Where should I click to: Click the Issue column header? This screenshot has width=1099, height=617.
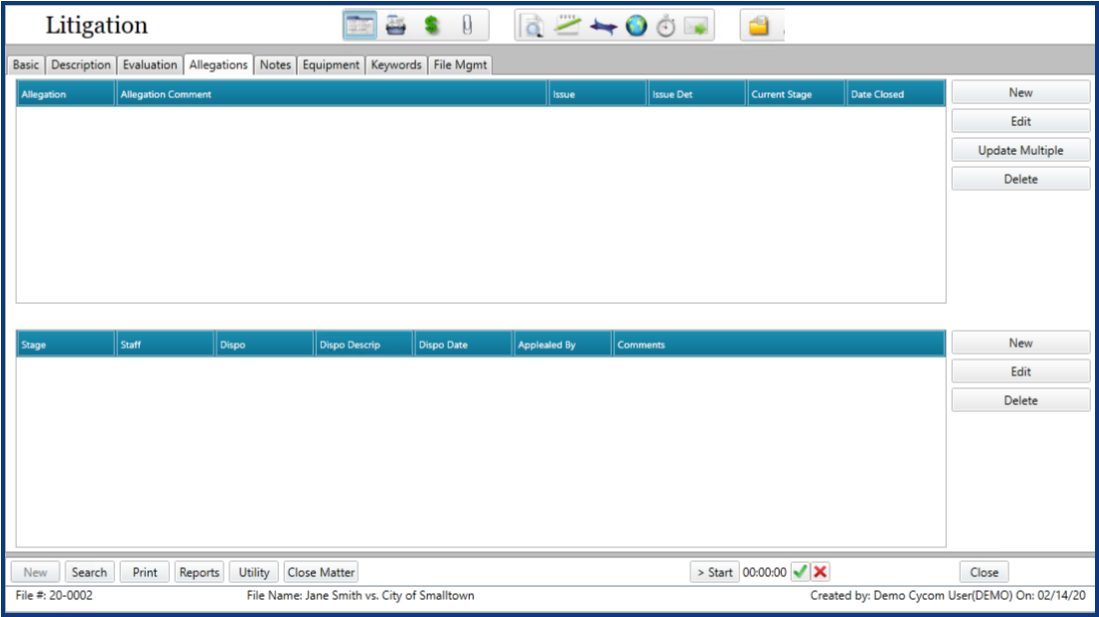[x=596, y=94]
